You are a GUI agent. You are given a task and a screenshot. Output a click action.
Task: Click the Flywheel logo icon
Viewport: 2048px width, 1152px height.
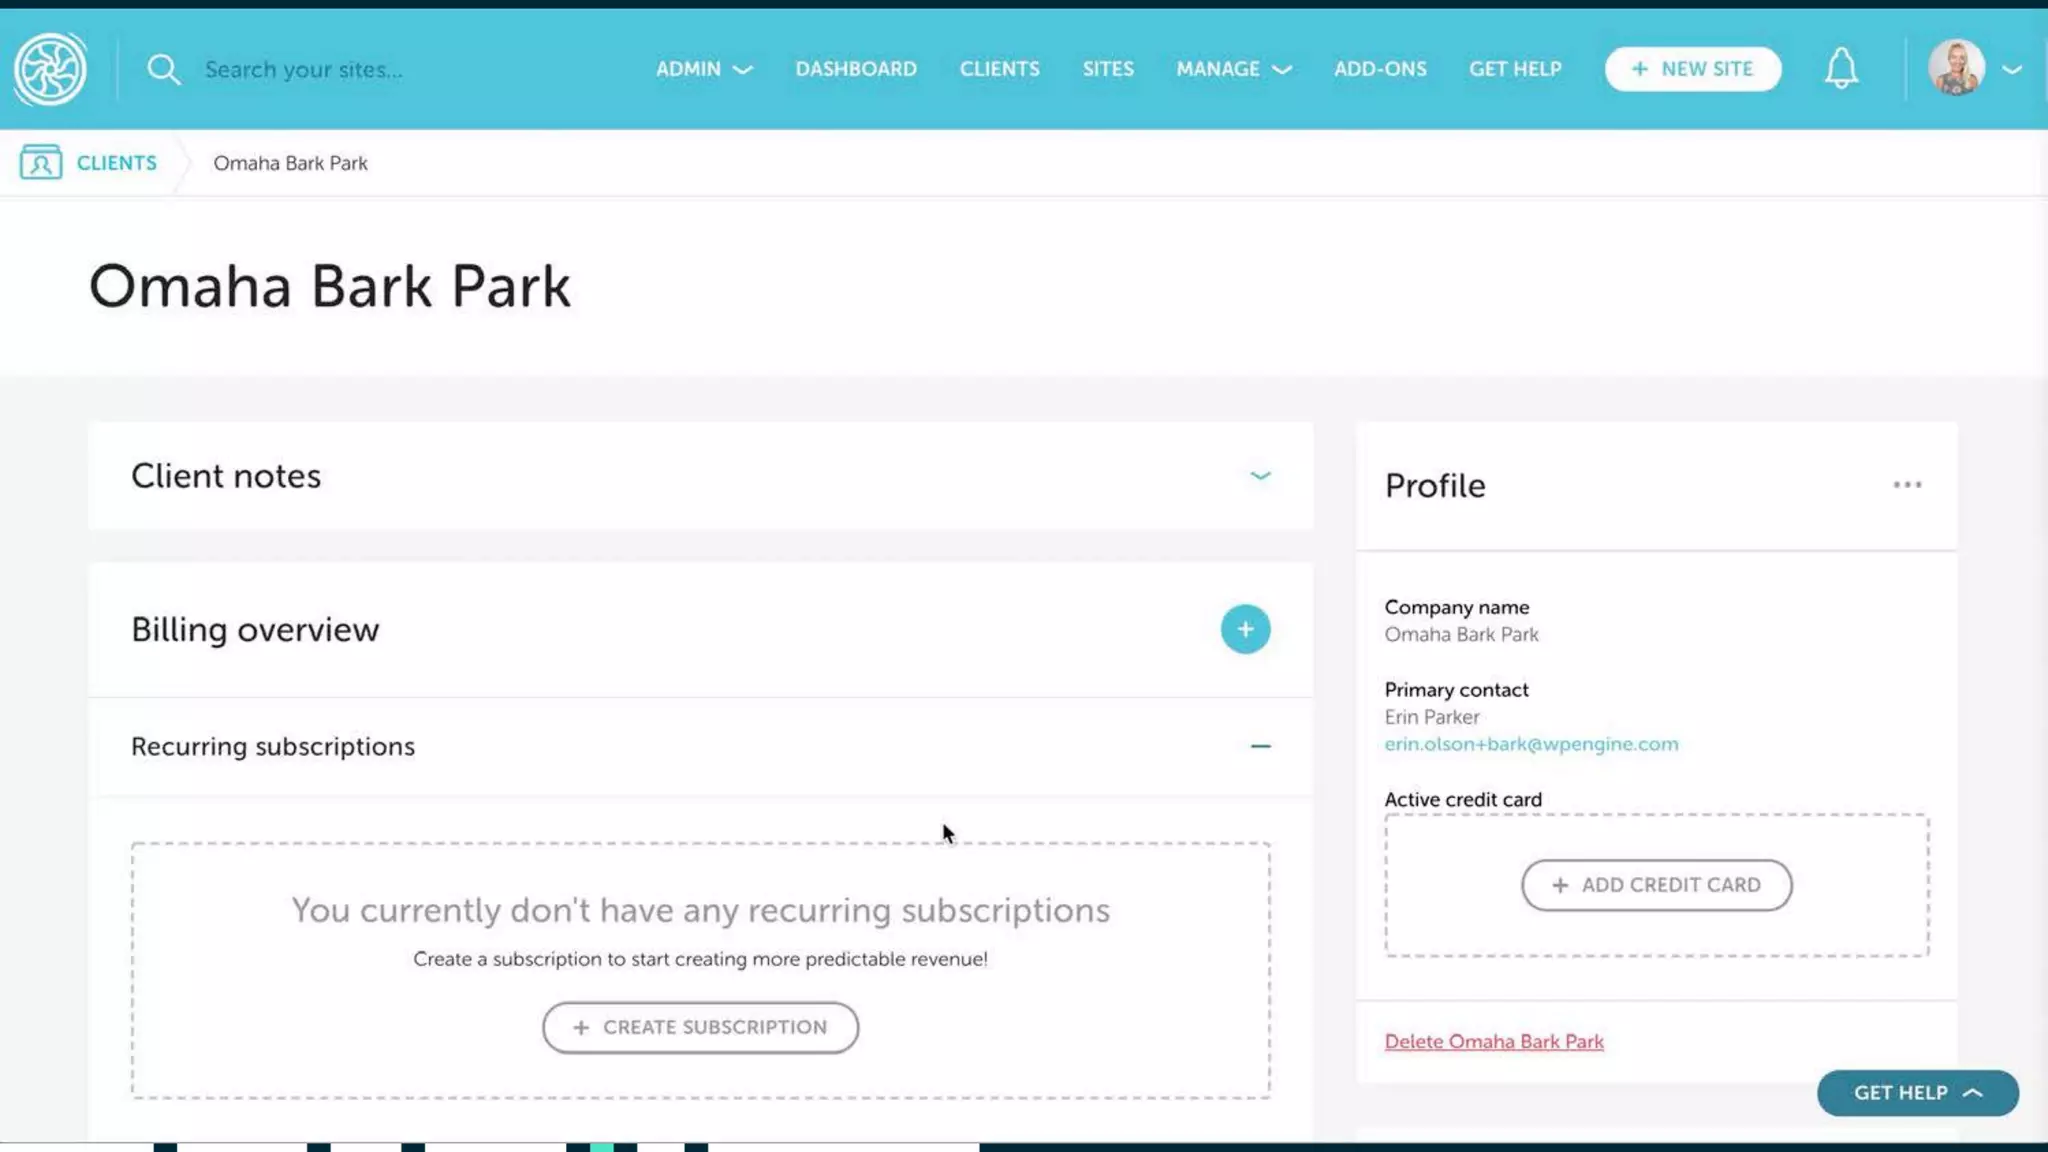[x=50, y=69]
